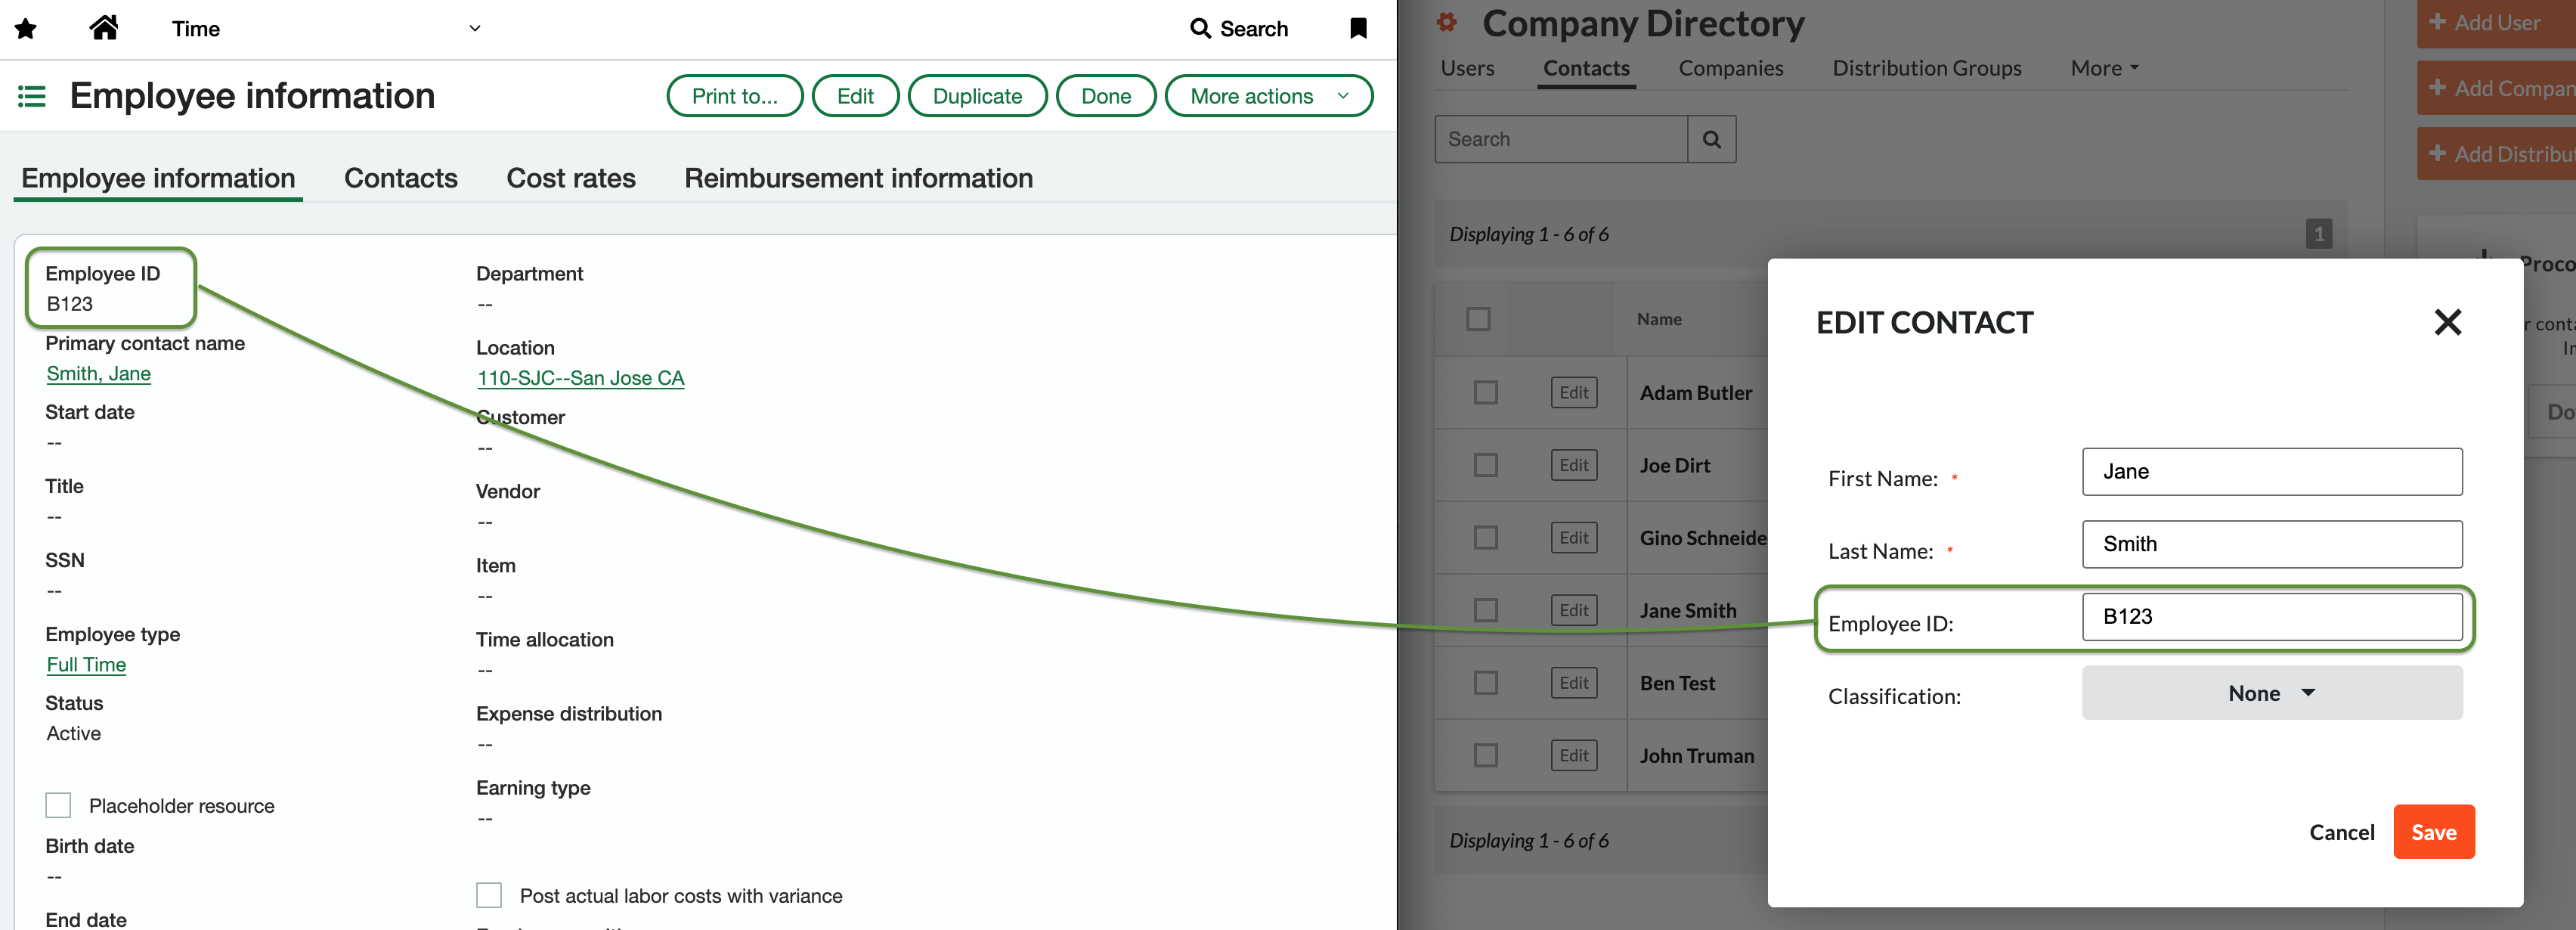
Task: Save the edited contact
Action: (2433, 832)
